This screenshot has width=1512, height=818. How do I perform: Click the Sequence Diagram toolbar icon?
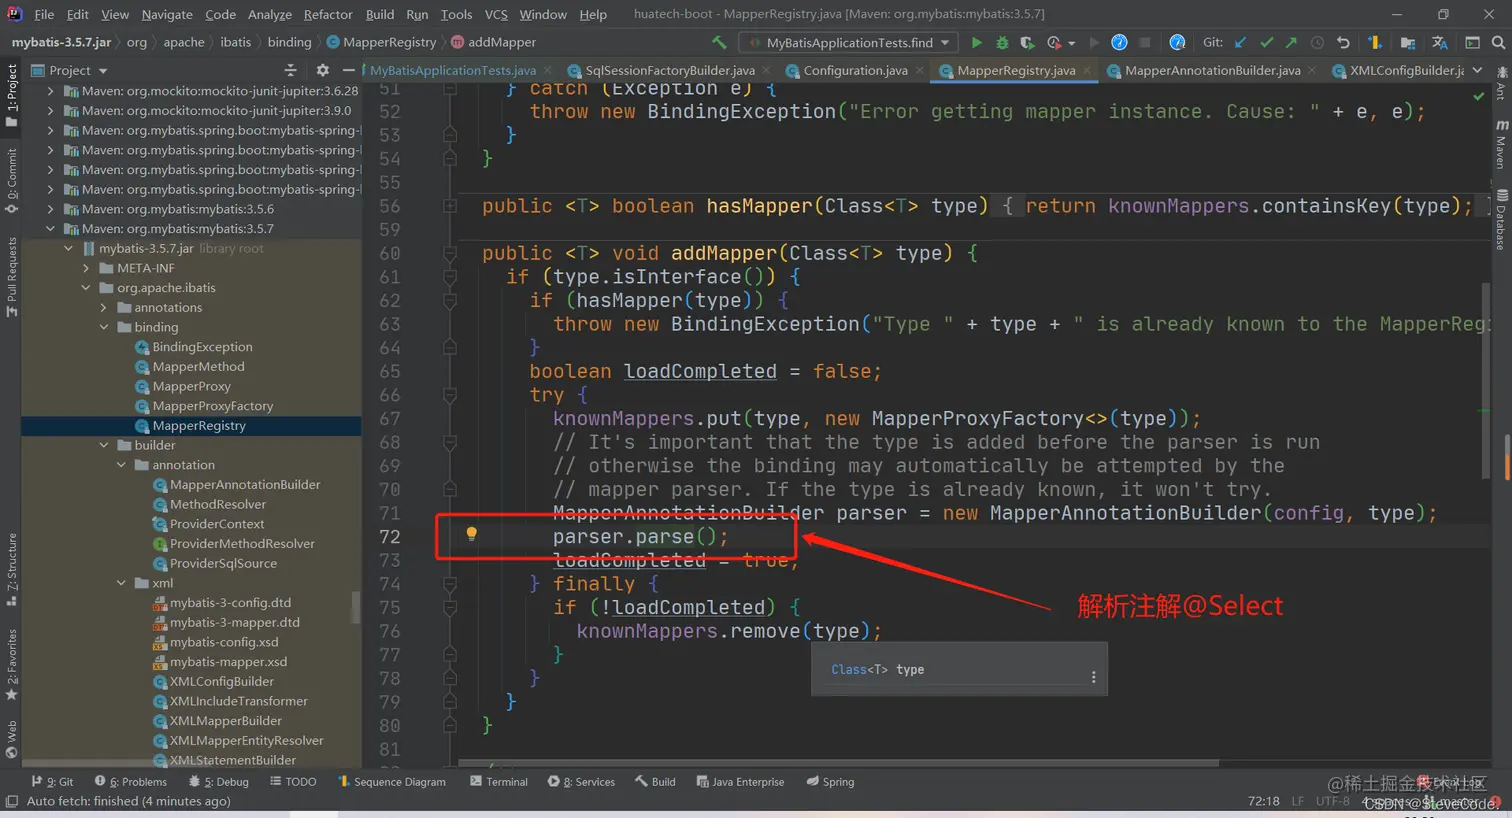point(1375,42)
